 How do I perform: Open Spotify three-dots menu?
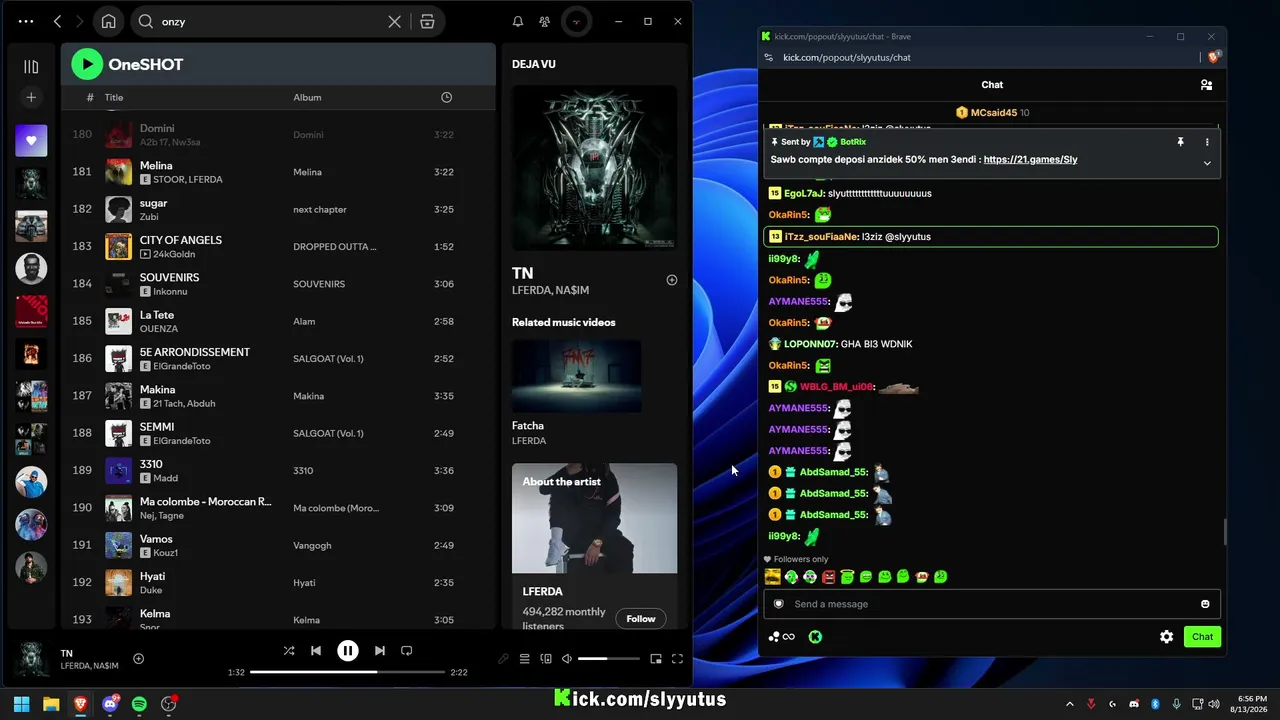[x=26, y=21]
